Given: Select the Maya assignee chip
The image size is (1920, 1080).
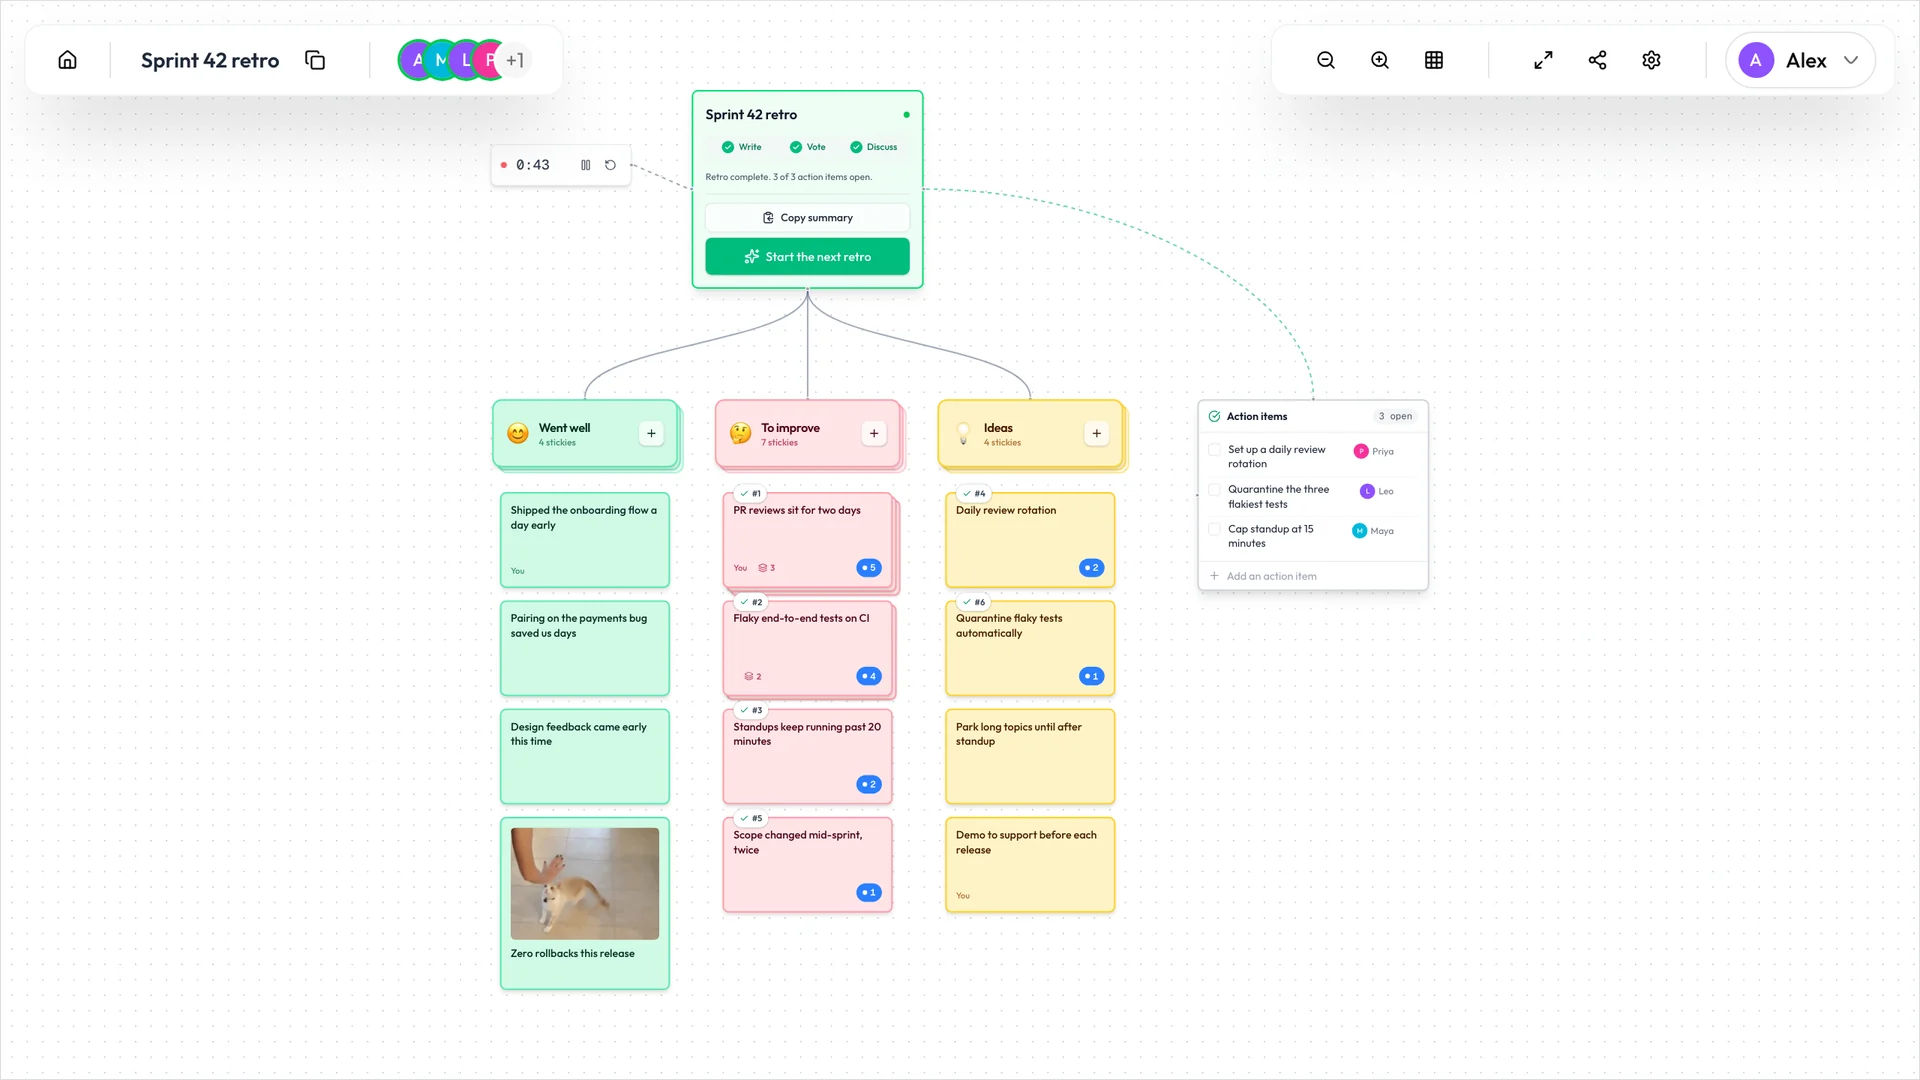Looking at the screenshot, I should tap(1373, 531).
